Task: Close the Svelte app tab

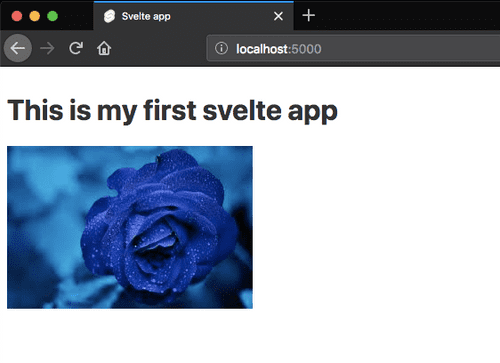Action: 278,16
